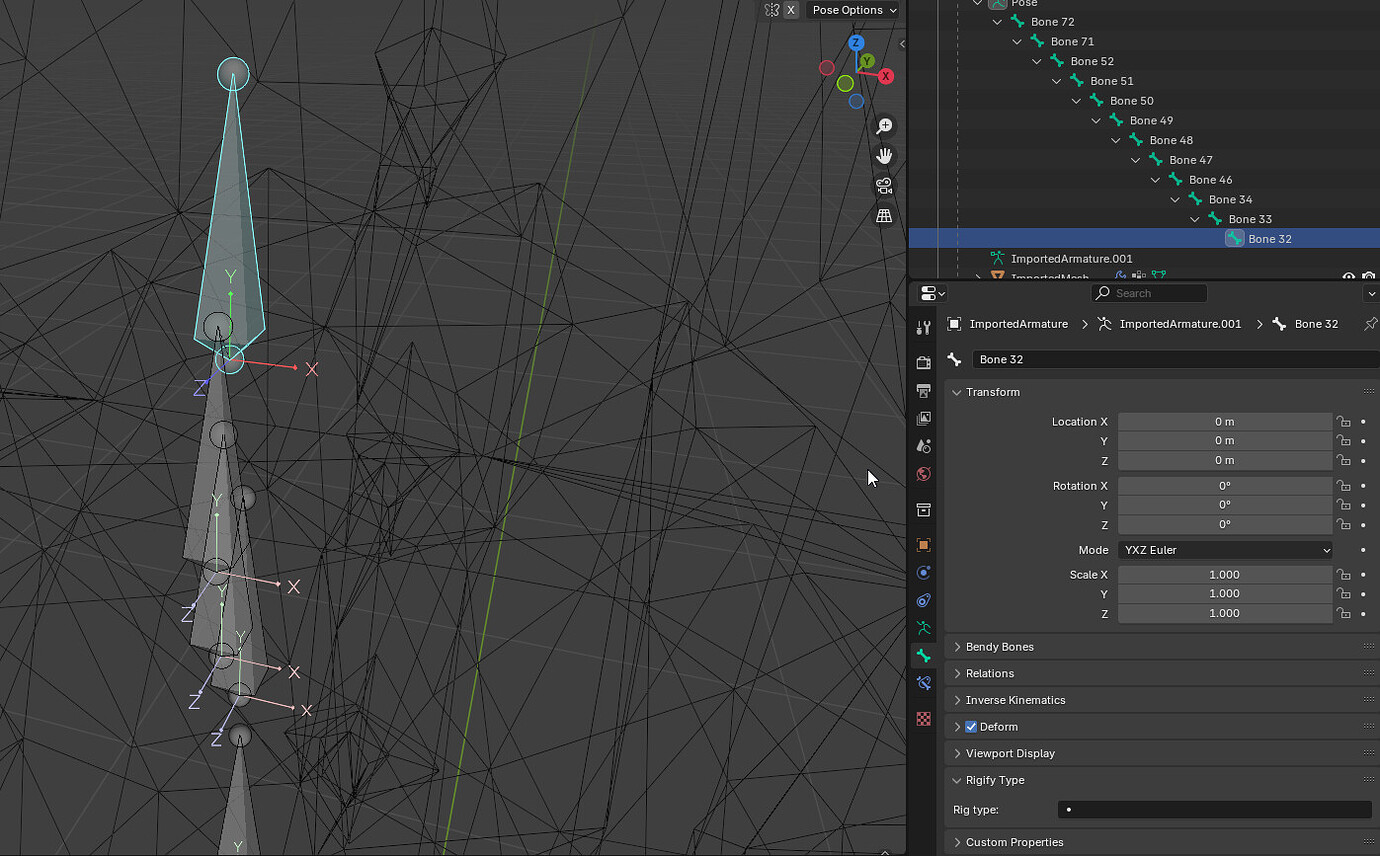Screen dimensions: 1380x856
Task: Toggle camera view icon in viewport
Action: click(x=884, y=186)
